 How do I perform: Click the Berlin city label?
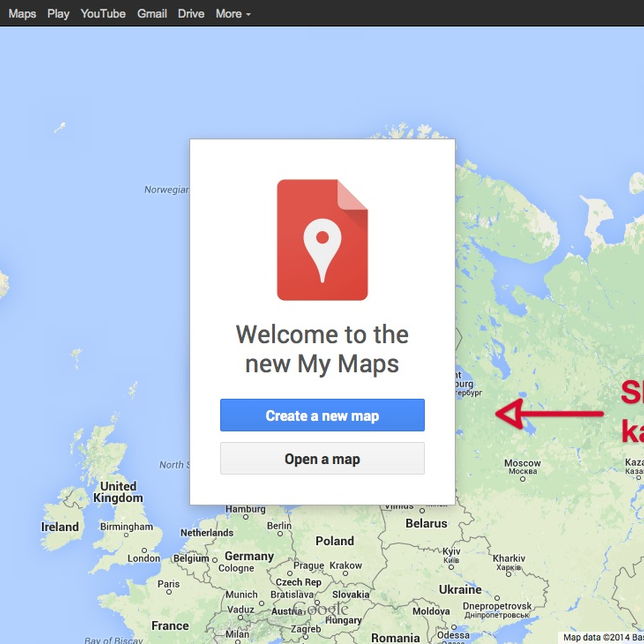279,526
